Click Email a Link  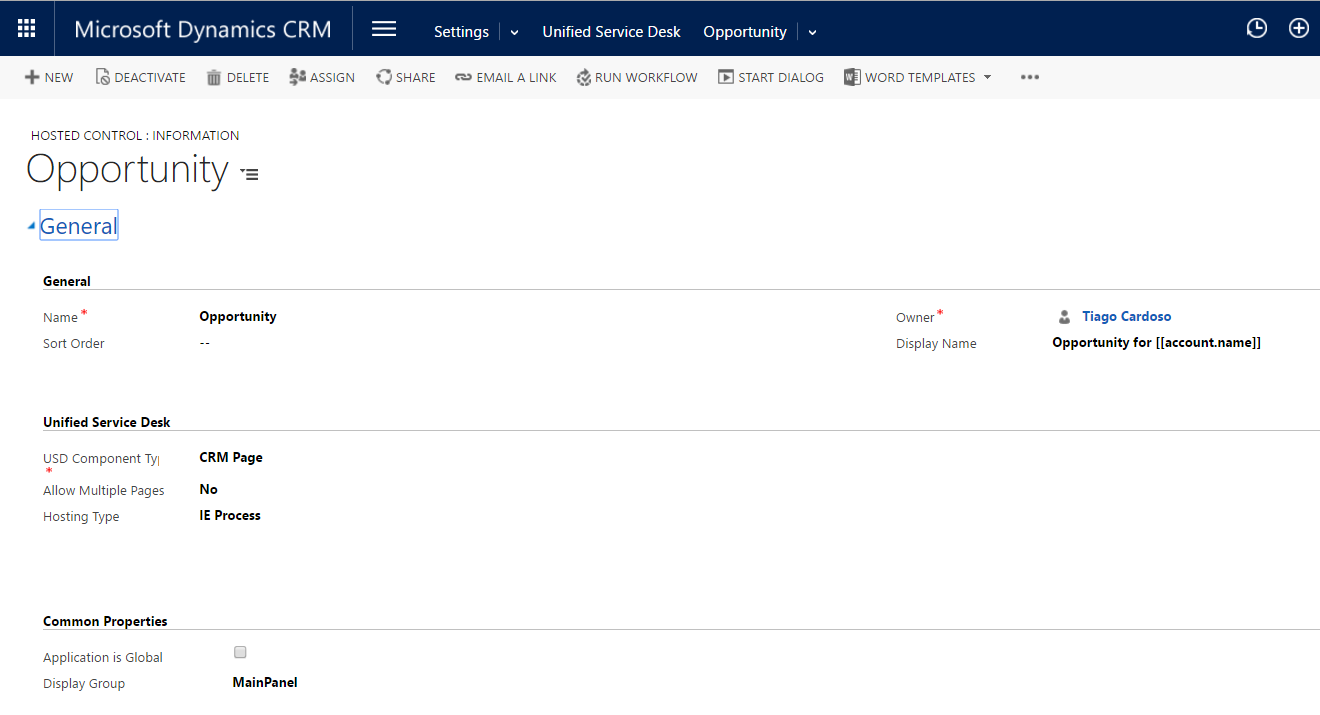click(x=506, y=78)
